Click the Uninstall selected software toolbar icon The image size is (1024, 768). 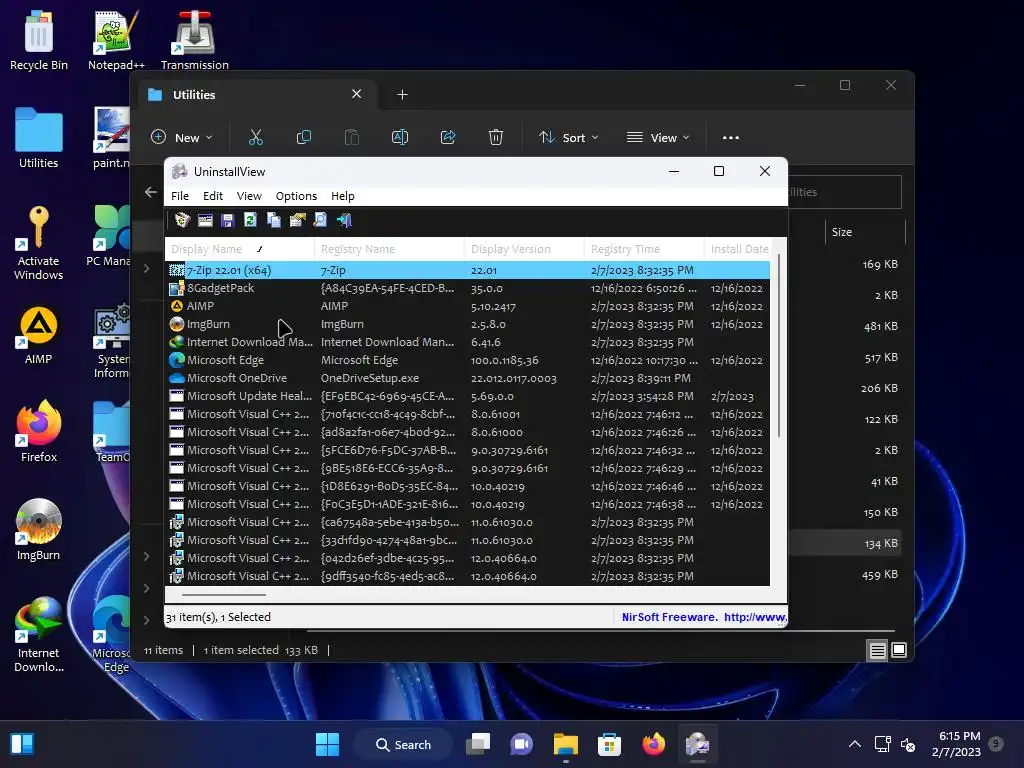[x=182, y=220]
